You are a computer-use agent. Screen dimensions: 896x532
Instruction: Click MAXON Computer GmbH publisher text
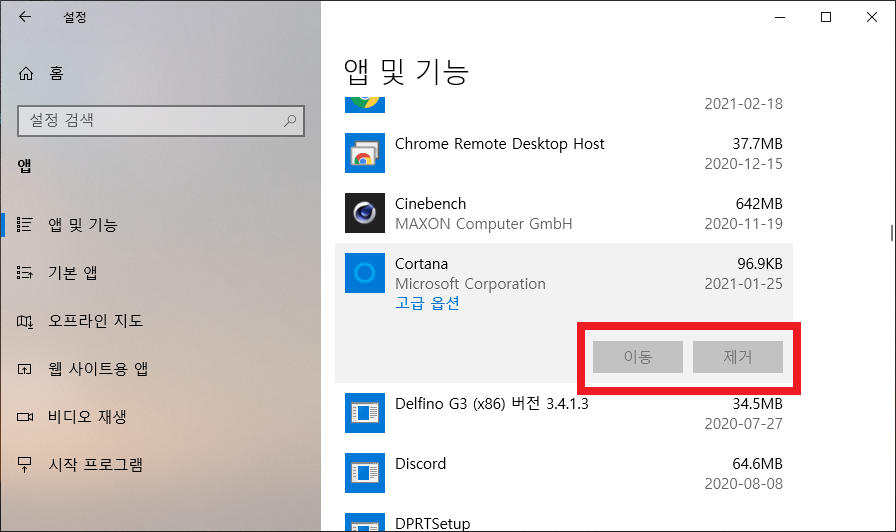pyautogui.click(x=483, y=223)
